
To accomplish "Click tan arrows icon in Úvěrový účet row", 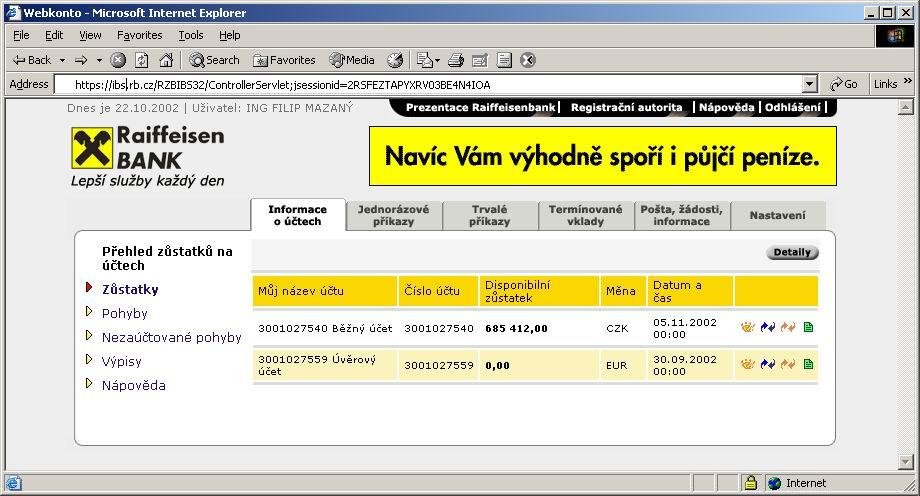I will click(788, 365).
